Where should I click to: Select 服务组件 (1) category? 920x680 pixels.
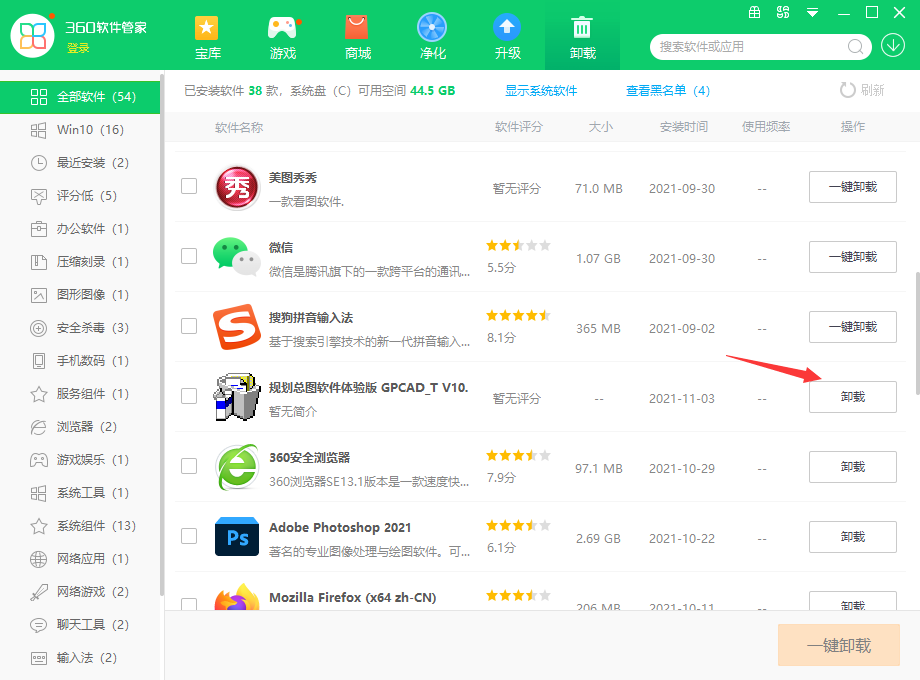80,394
